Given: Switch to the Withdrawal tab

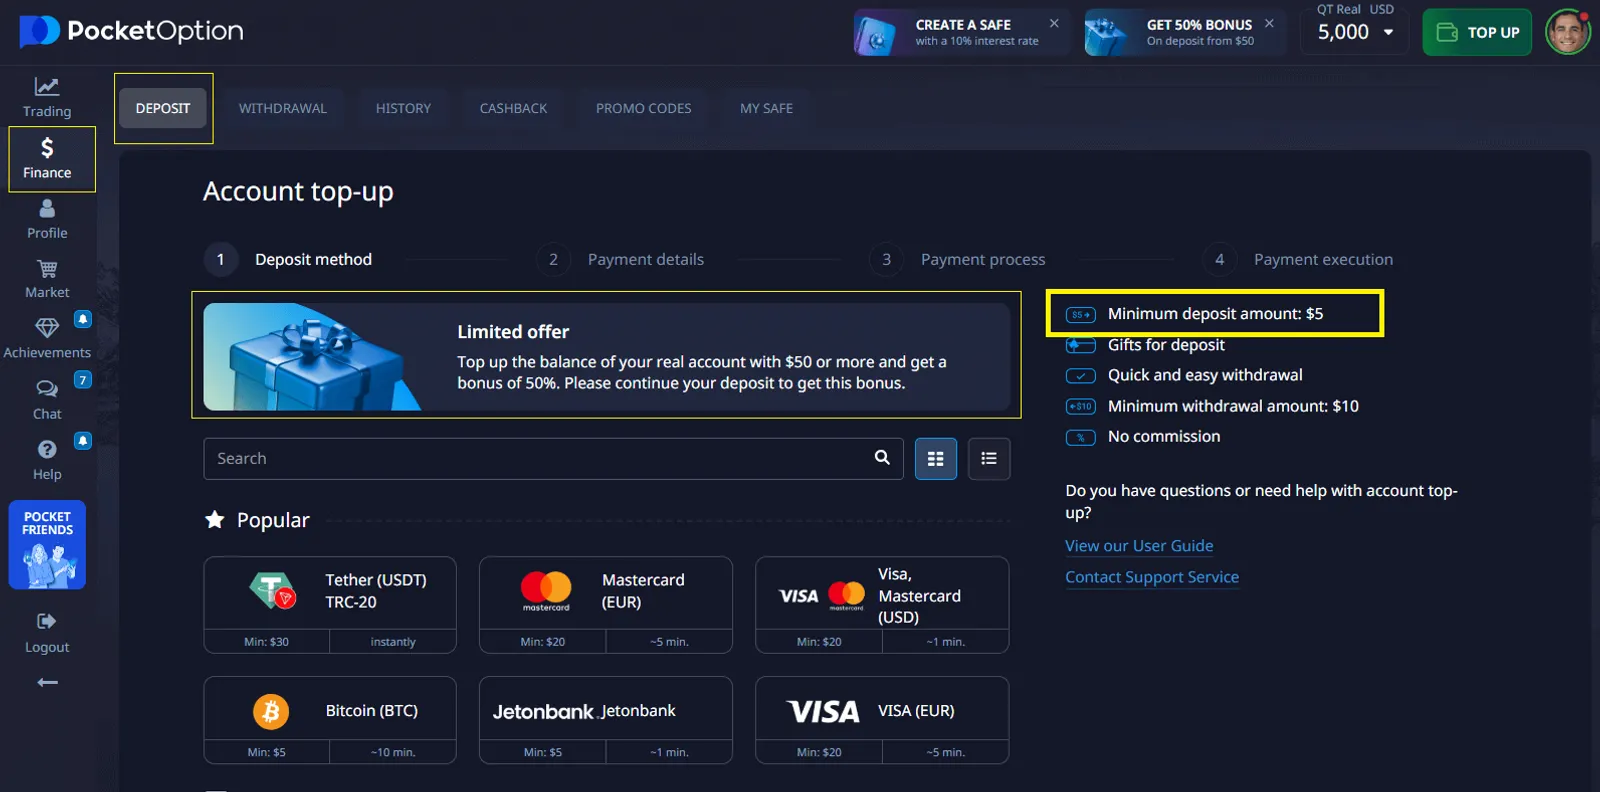Looking at the screenshot, I should (283, 108).
